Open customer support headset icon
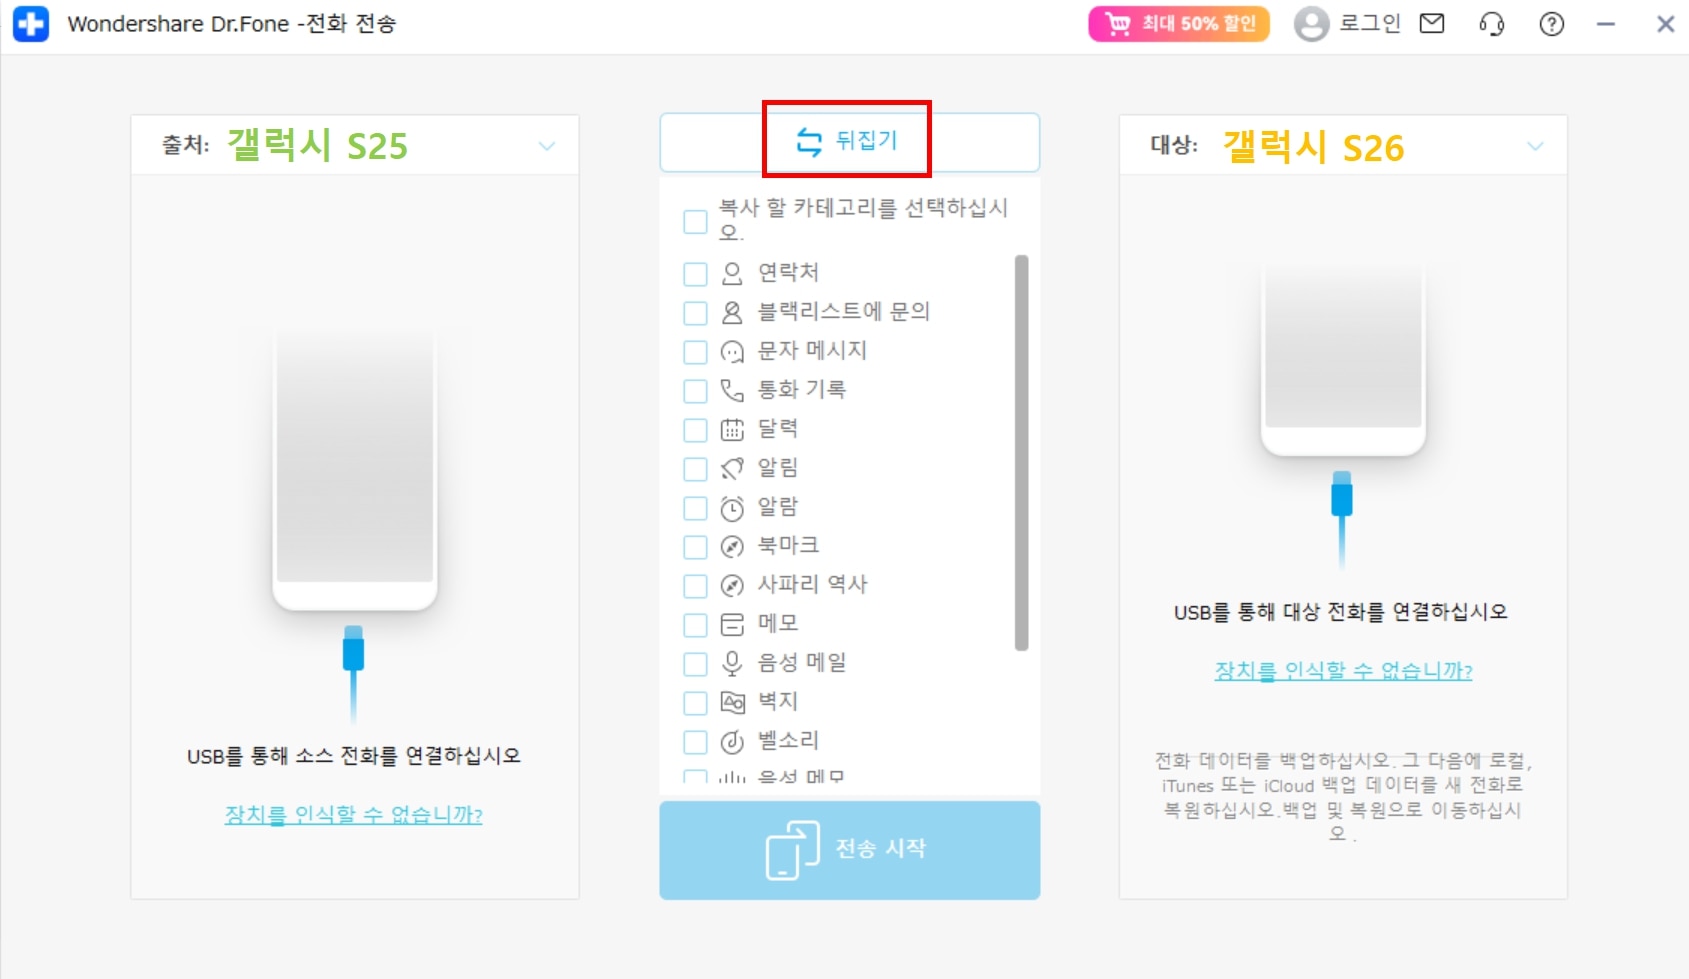This screenshot has height=979, width=1689. (1491, 24)
